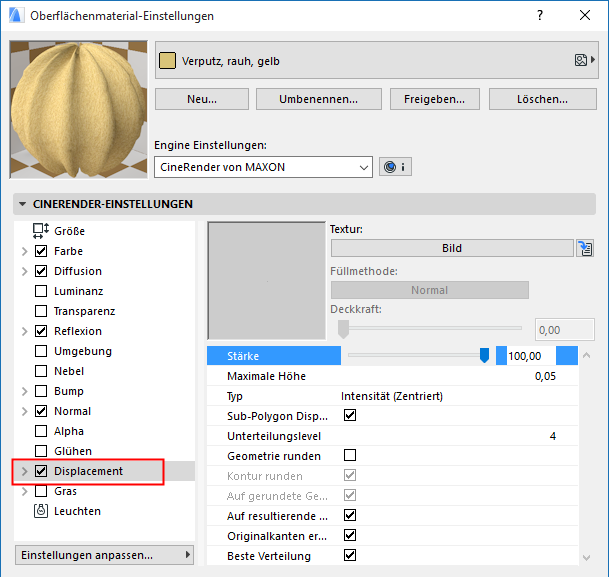
Task: Click the Leuchten lamp icon
Action: pos(41,511)
